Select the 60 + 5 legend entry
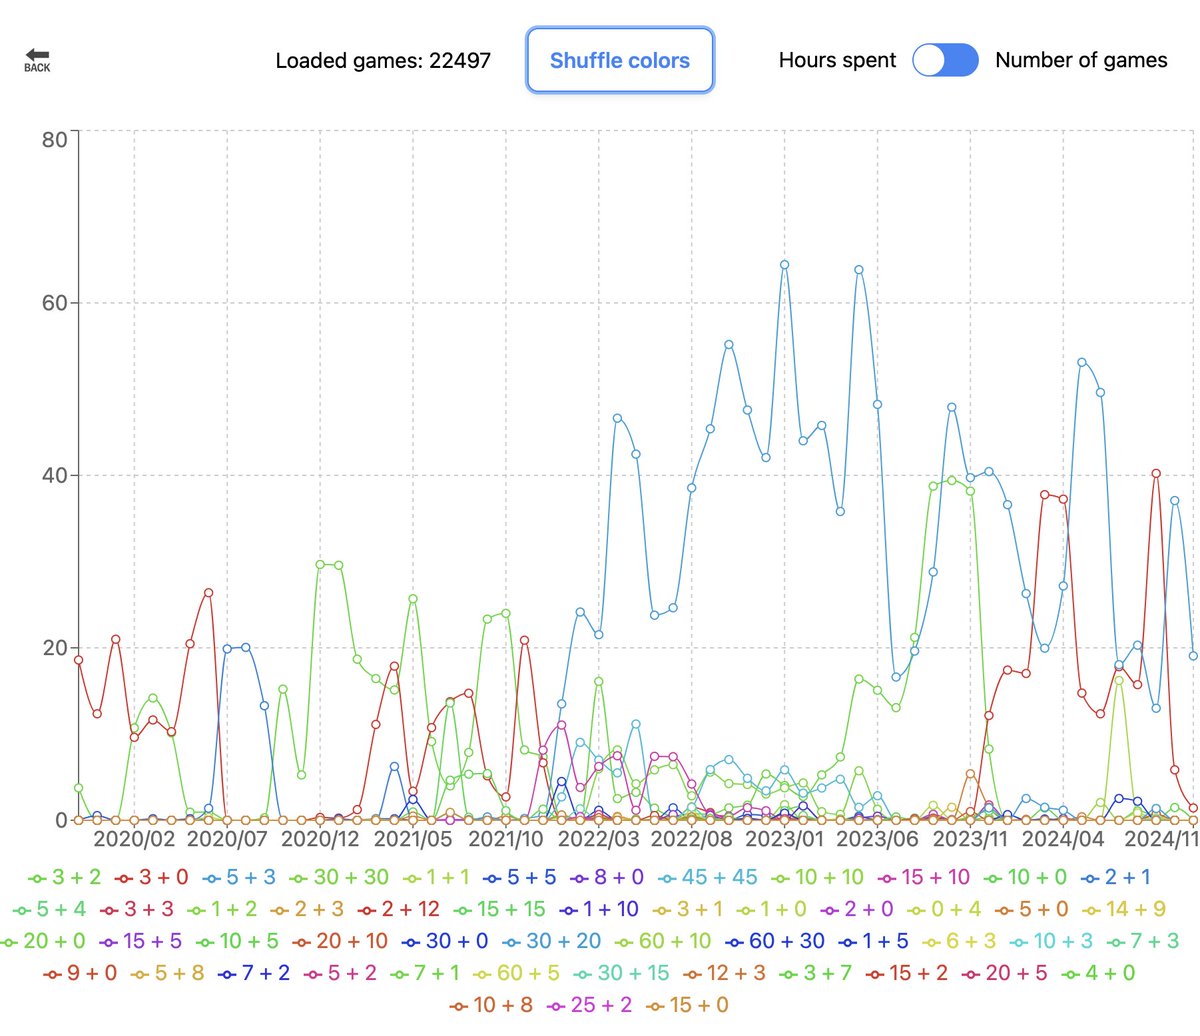This screenshot has height=1036, width=1200. point(516,972)
